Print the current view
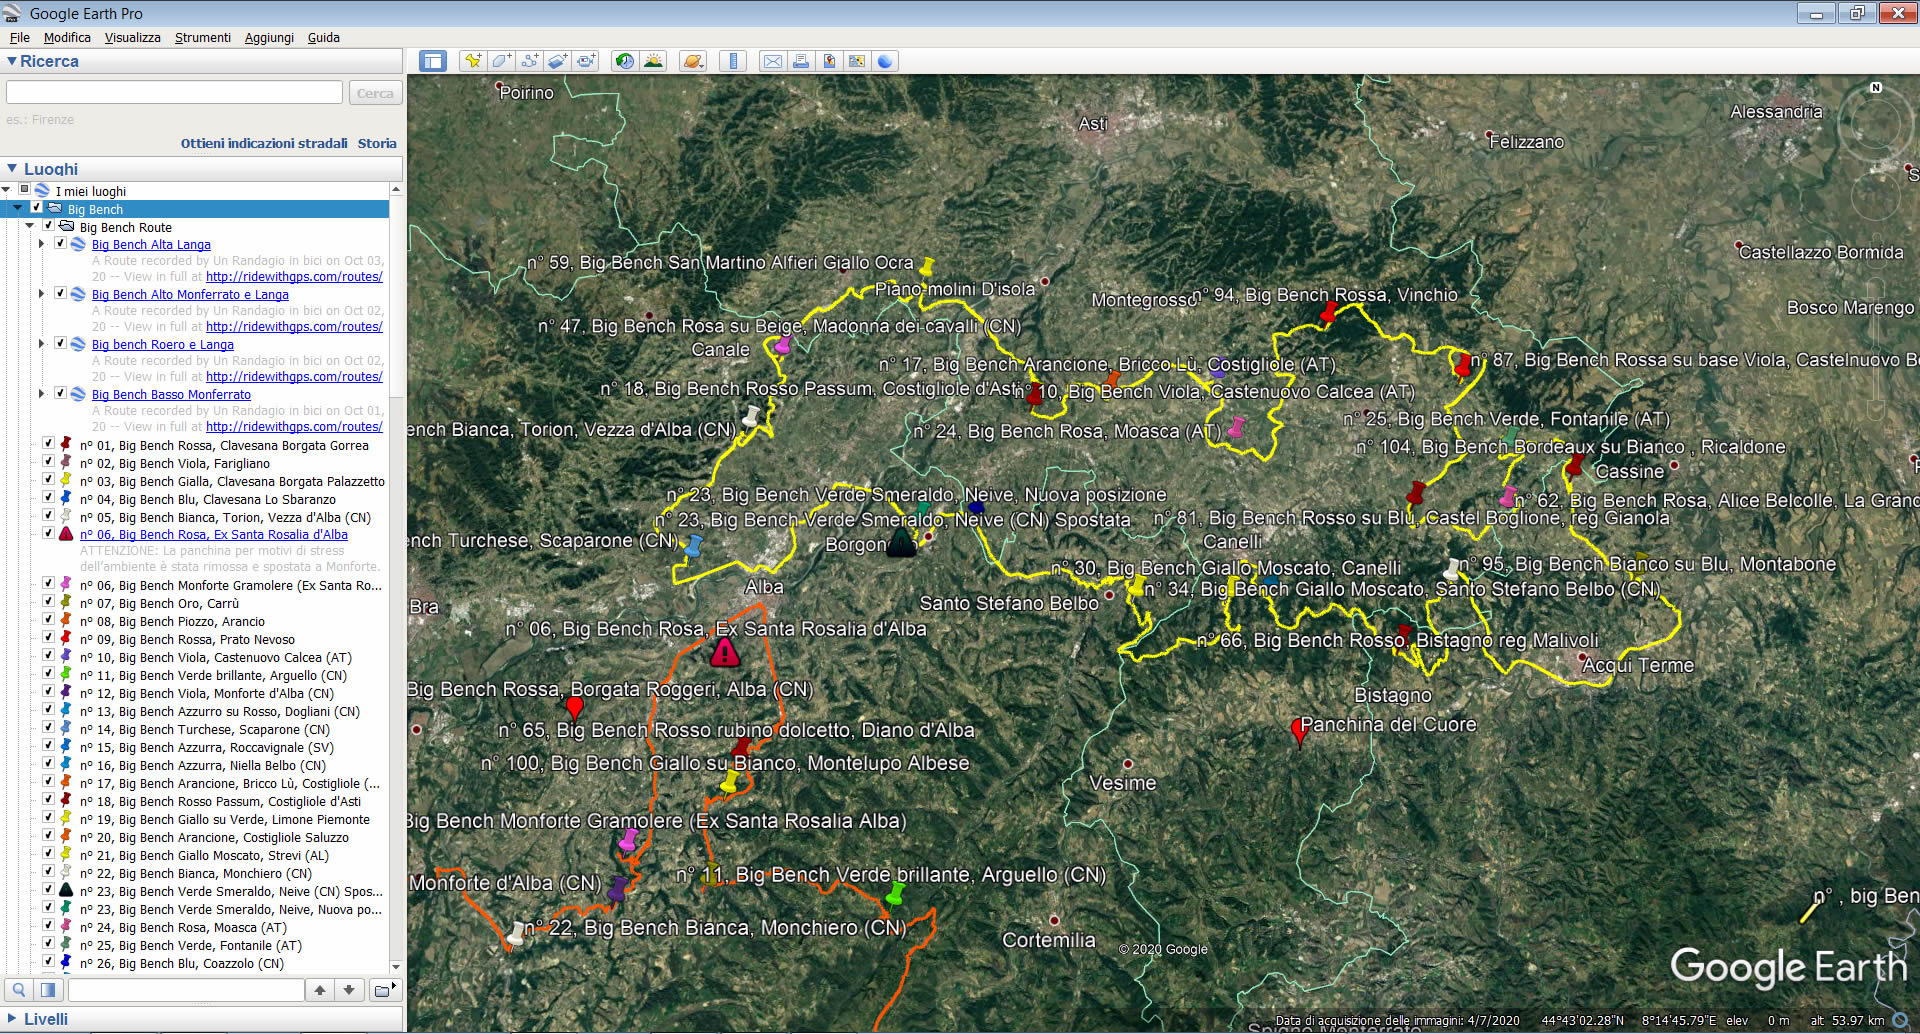This screenshot has width=1920, height=1034. [x=801, y=61]
